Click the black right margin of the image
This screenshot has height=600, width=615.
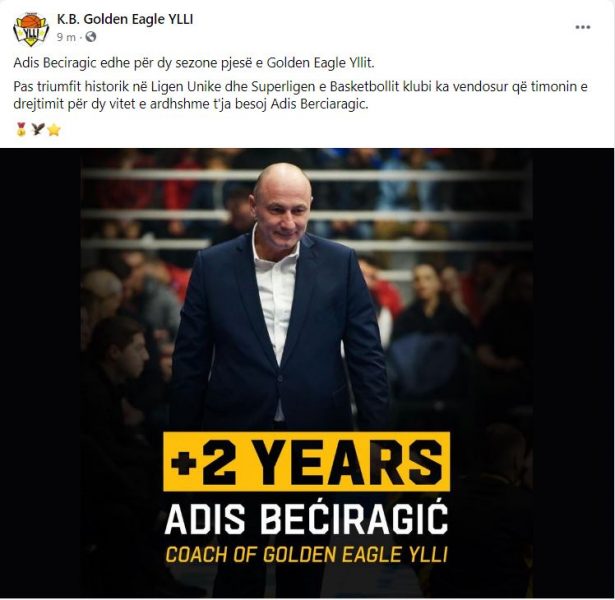click(x=573, y=373)
